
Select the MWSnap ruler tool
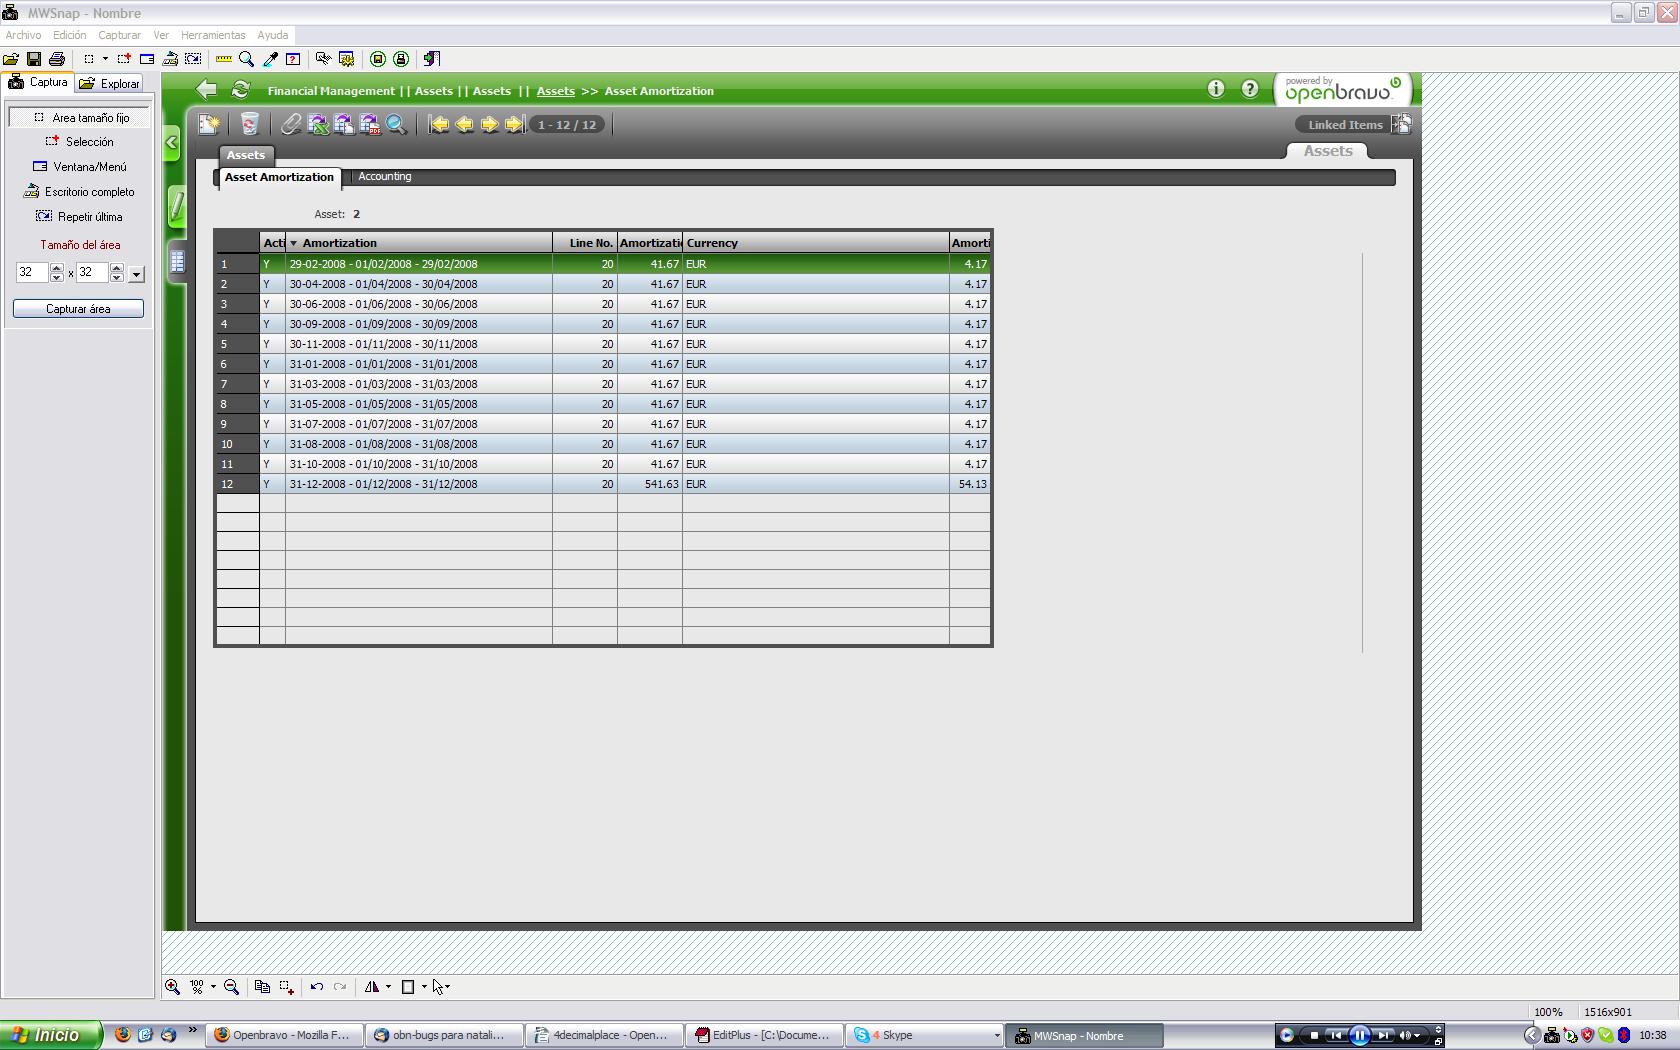[x=223, y=59]
